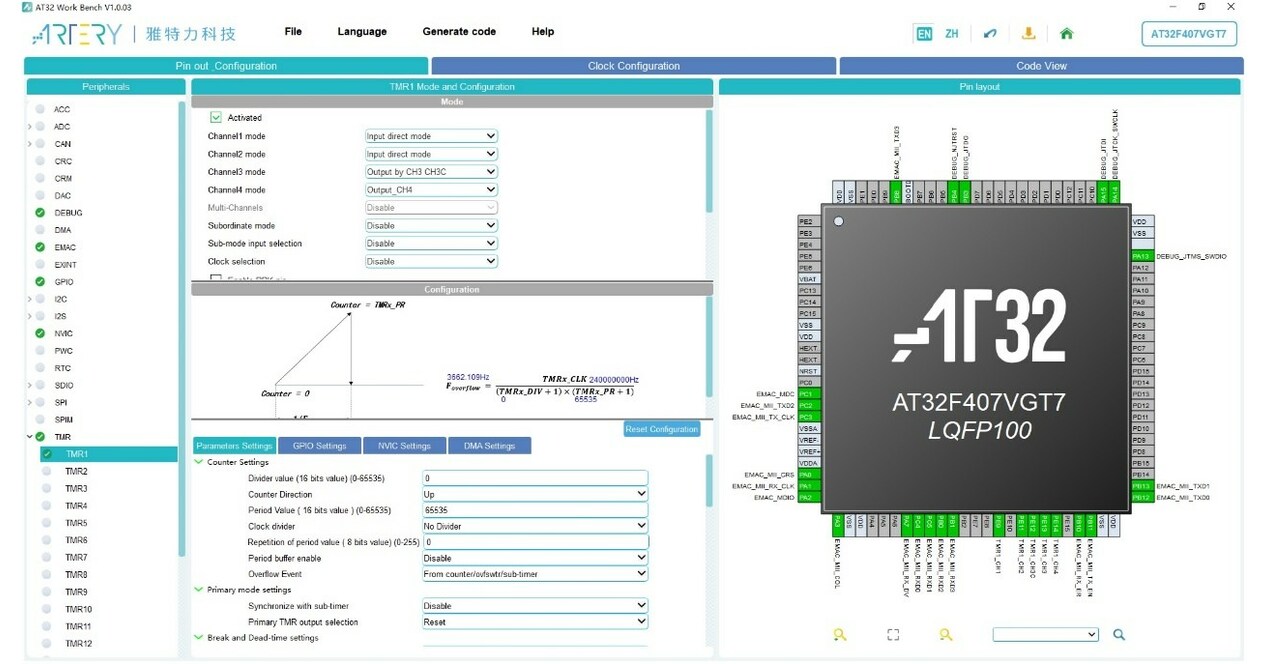Switch interface language with EN icon
This screenshot has width=1268, height=664.
click(923, 33)
